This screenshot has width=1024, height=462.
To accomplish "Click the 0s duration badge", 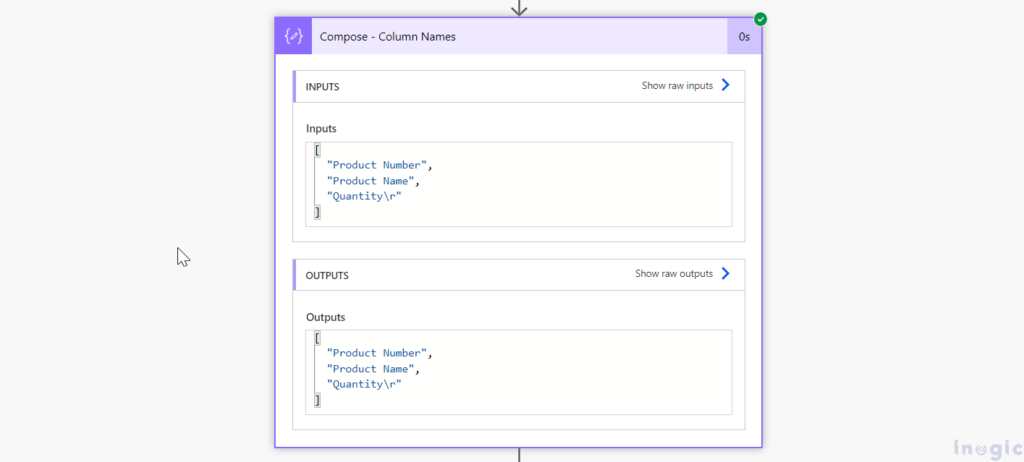I will click(744, 37).
